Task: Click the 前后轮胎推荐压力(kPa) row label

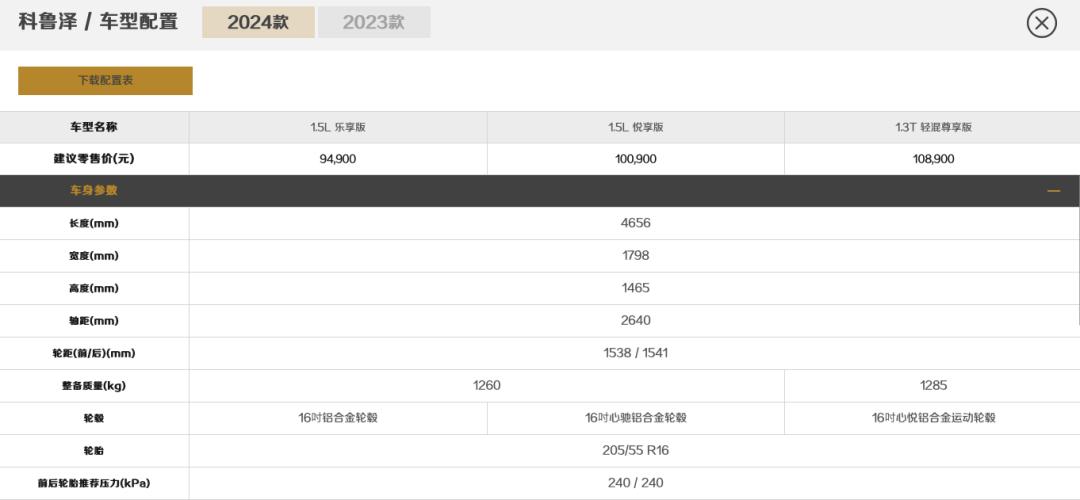Action: [93, 483]
